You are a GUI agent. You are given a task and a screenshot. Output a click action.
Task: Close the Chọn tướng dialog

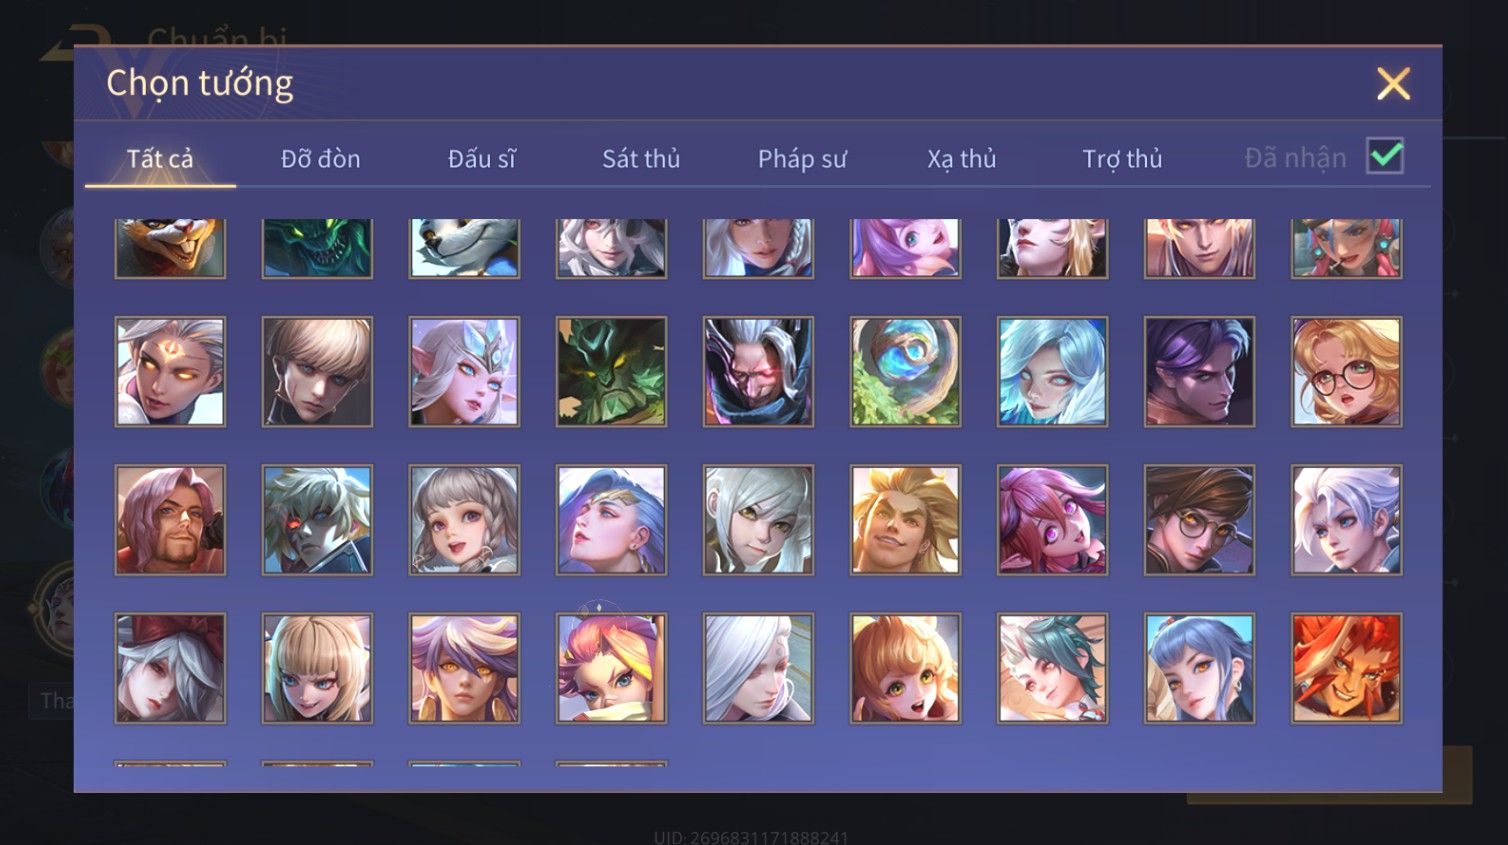point(1393,84)
